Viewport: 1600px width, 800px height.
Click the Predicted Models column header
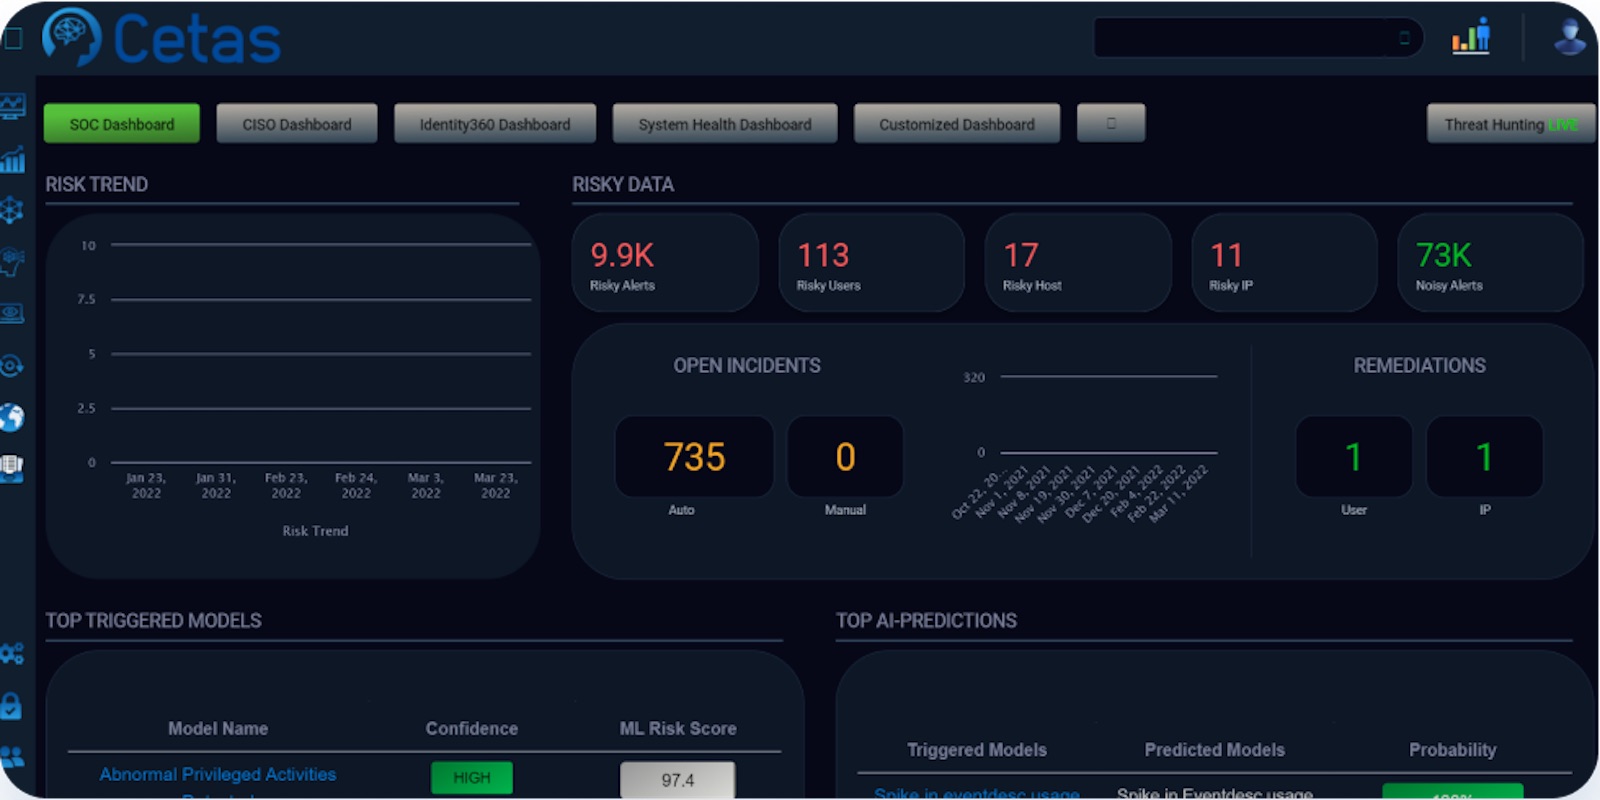[1215, 750]
